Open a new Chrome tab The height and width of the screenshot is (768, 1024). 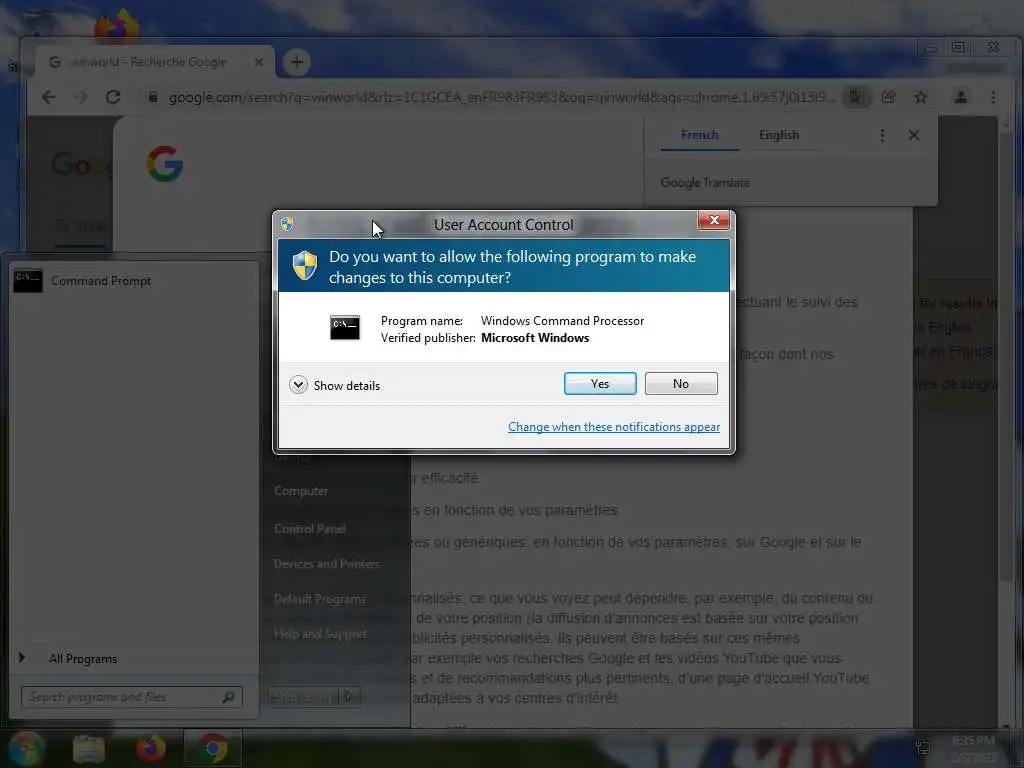(296, 62)
